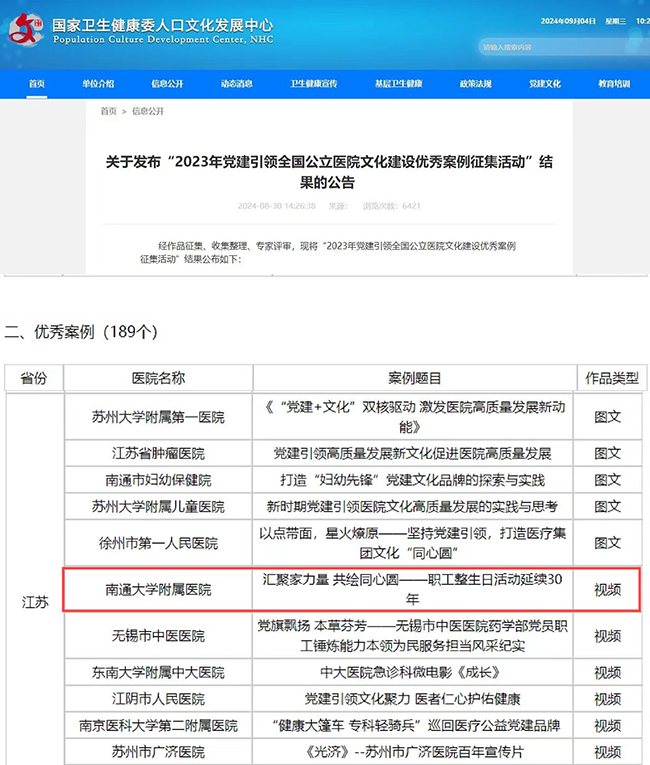
Task: Click the site title 国家卫生健康委人口文化发展中心
Action: [x=163, y=24]
